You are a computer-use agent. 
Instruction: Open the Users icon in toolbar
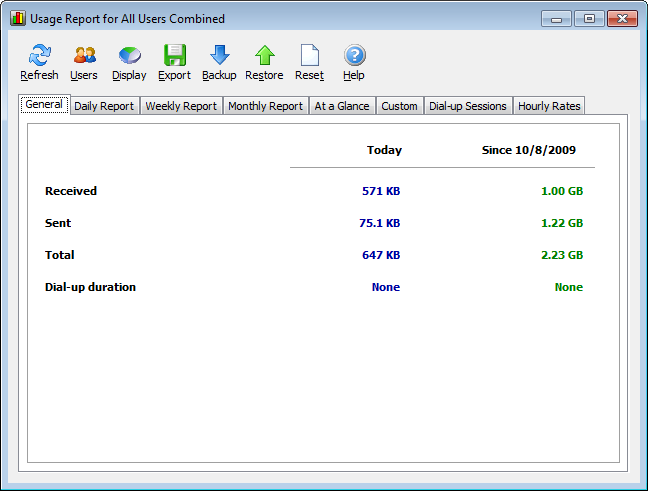[85, 55]
